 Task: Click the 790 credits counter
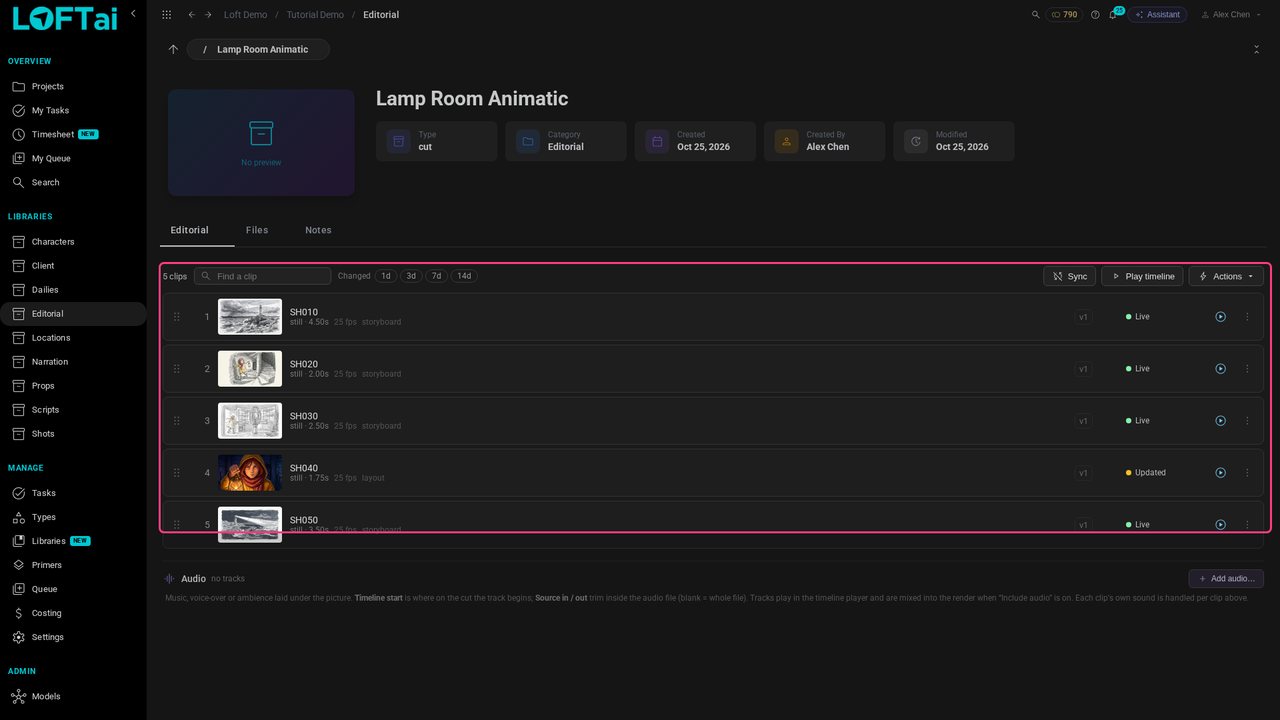click(x=1064, y=15)
